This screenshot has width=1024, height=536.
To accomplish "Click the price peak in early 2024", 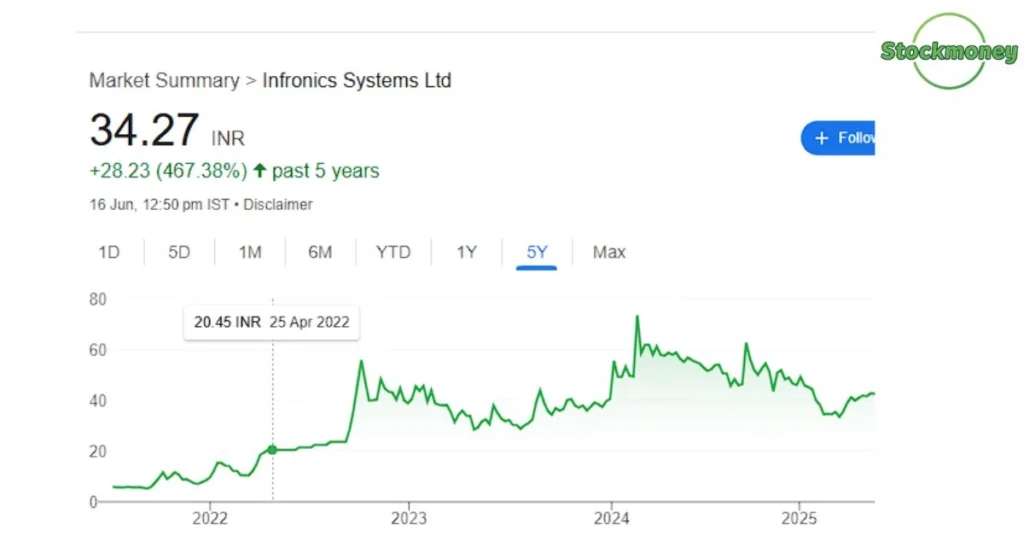I will 637,317.
